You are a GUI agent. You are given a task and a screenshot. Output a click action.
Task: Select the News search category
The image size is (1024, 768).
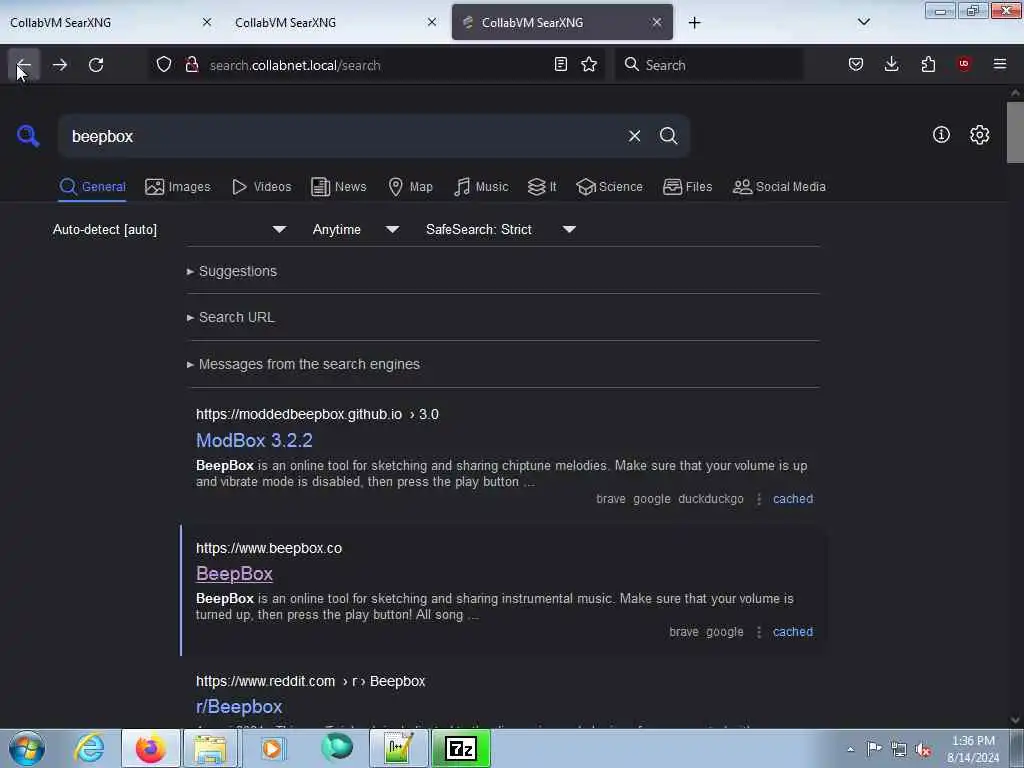pos(338,187)
